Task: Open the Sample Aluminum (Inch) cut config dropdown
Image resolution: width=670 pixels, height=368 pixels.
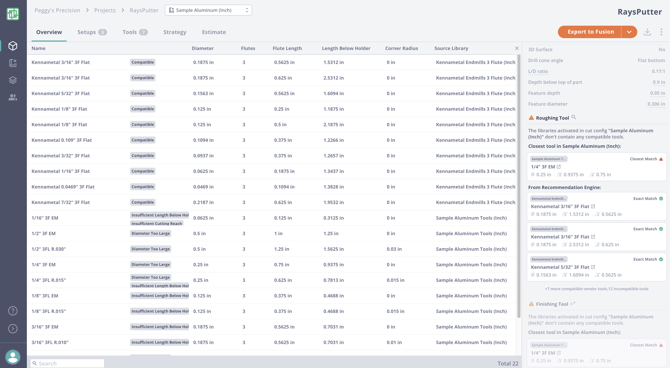Action: pyautogui.click(x=209, y=10)
